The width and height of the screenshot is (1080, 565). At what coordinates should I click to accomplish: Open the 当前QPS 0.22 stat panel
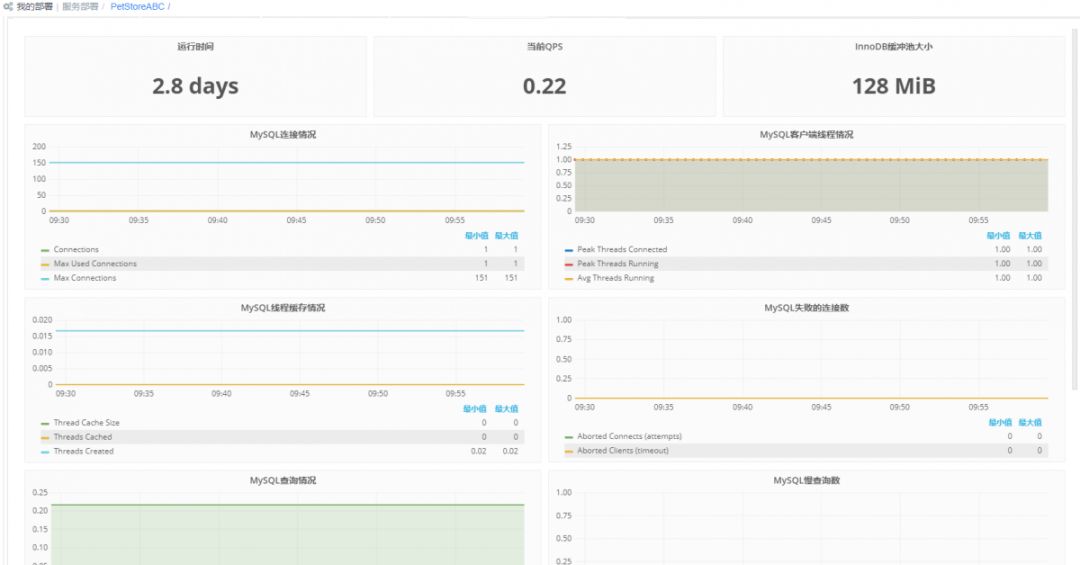(544, 76)
